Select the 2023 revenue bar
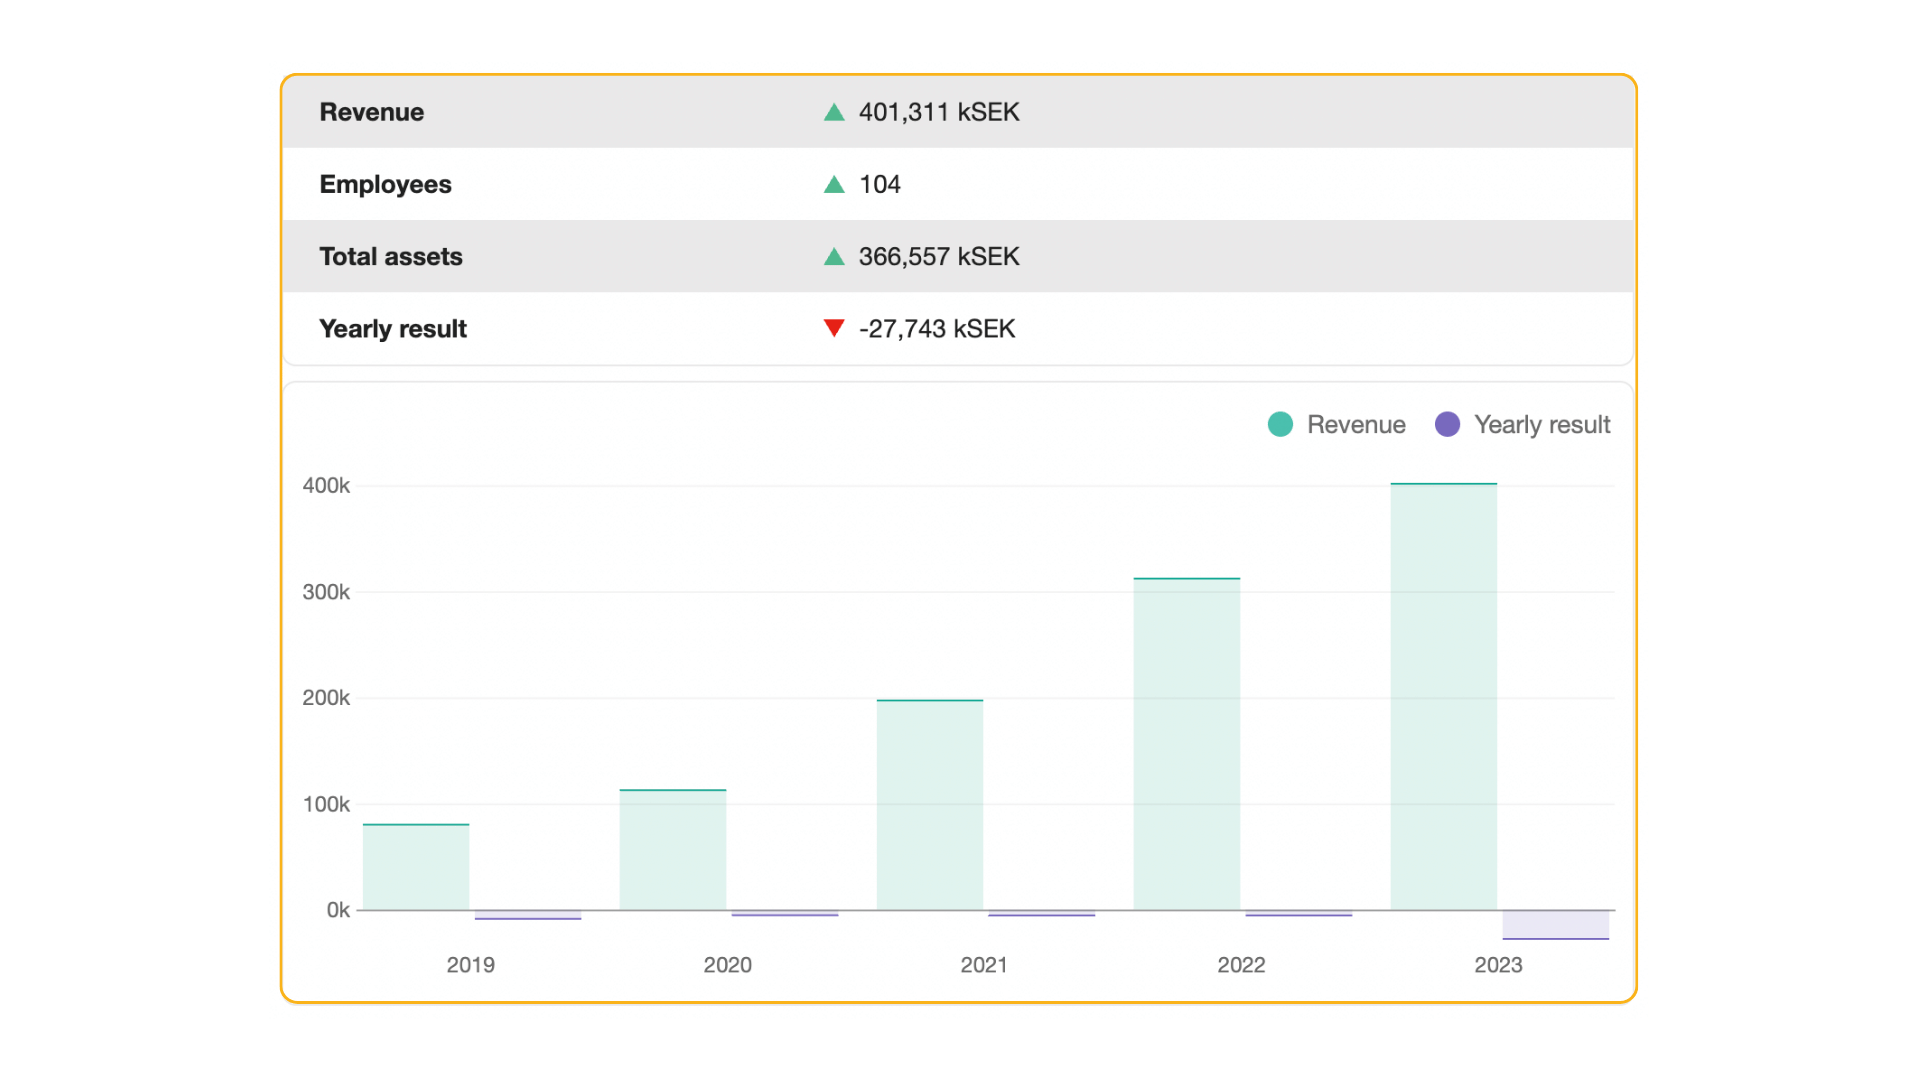The image size is (1920, 1080). tap(1444, 697)
